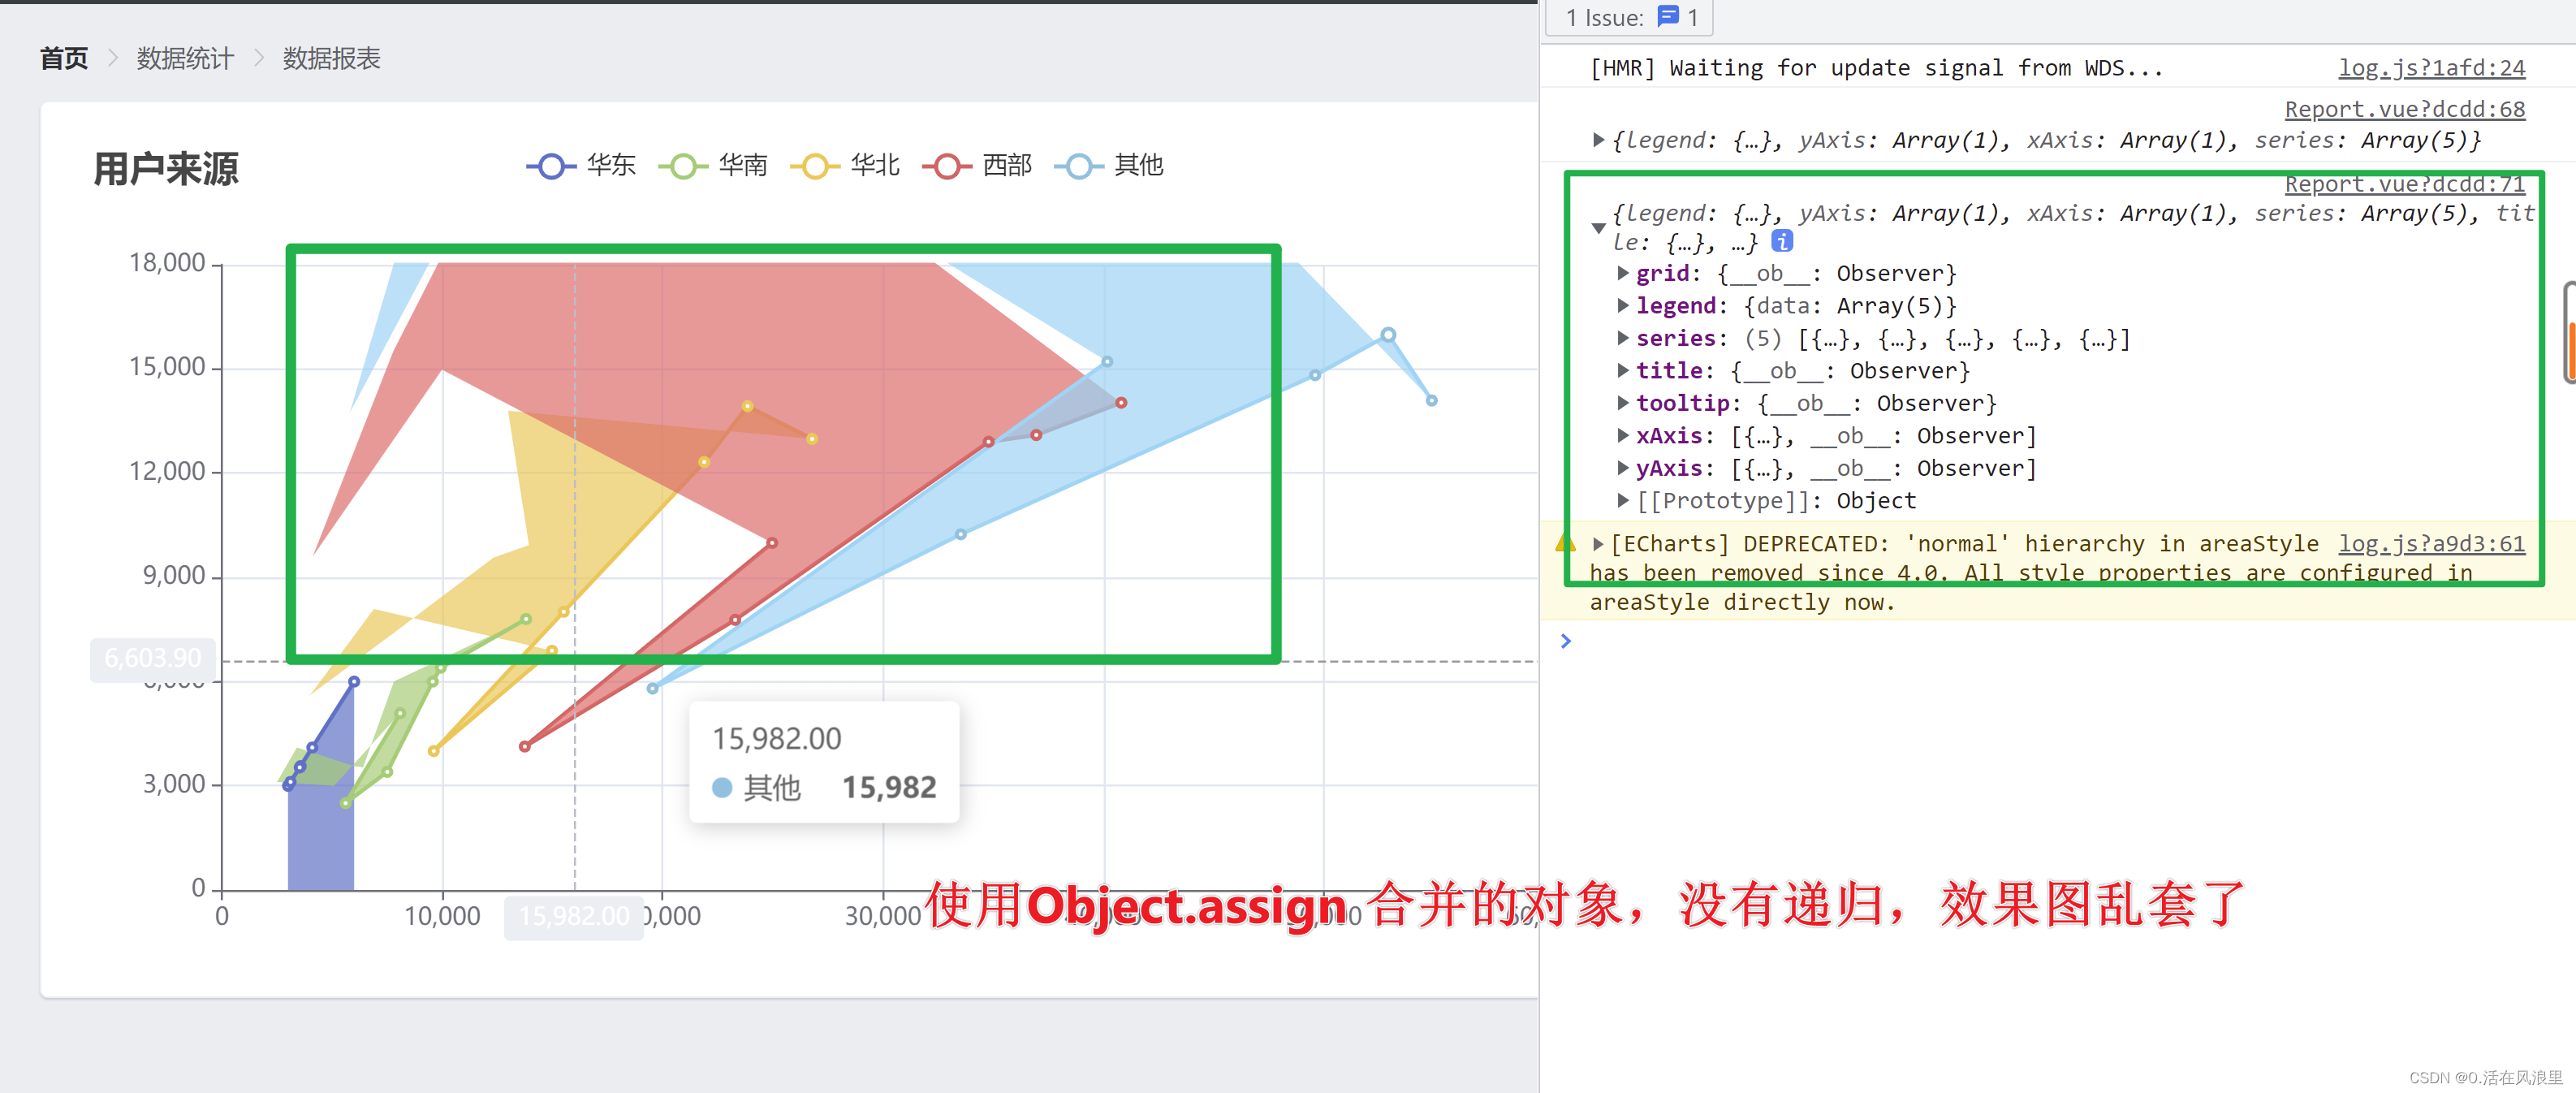The height and width of the screenshot is (1093, 2576).
Task: Expand the grid property
Action: (x=1623, y=272)
